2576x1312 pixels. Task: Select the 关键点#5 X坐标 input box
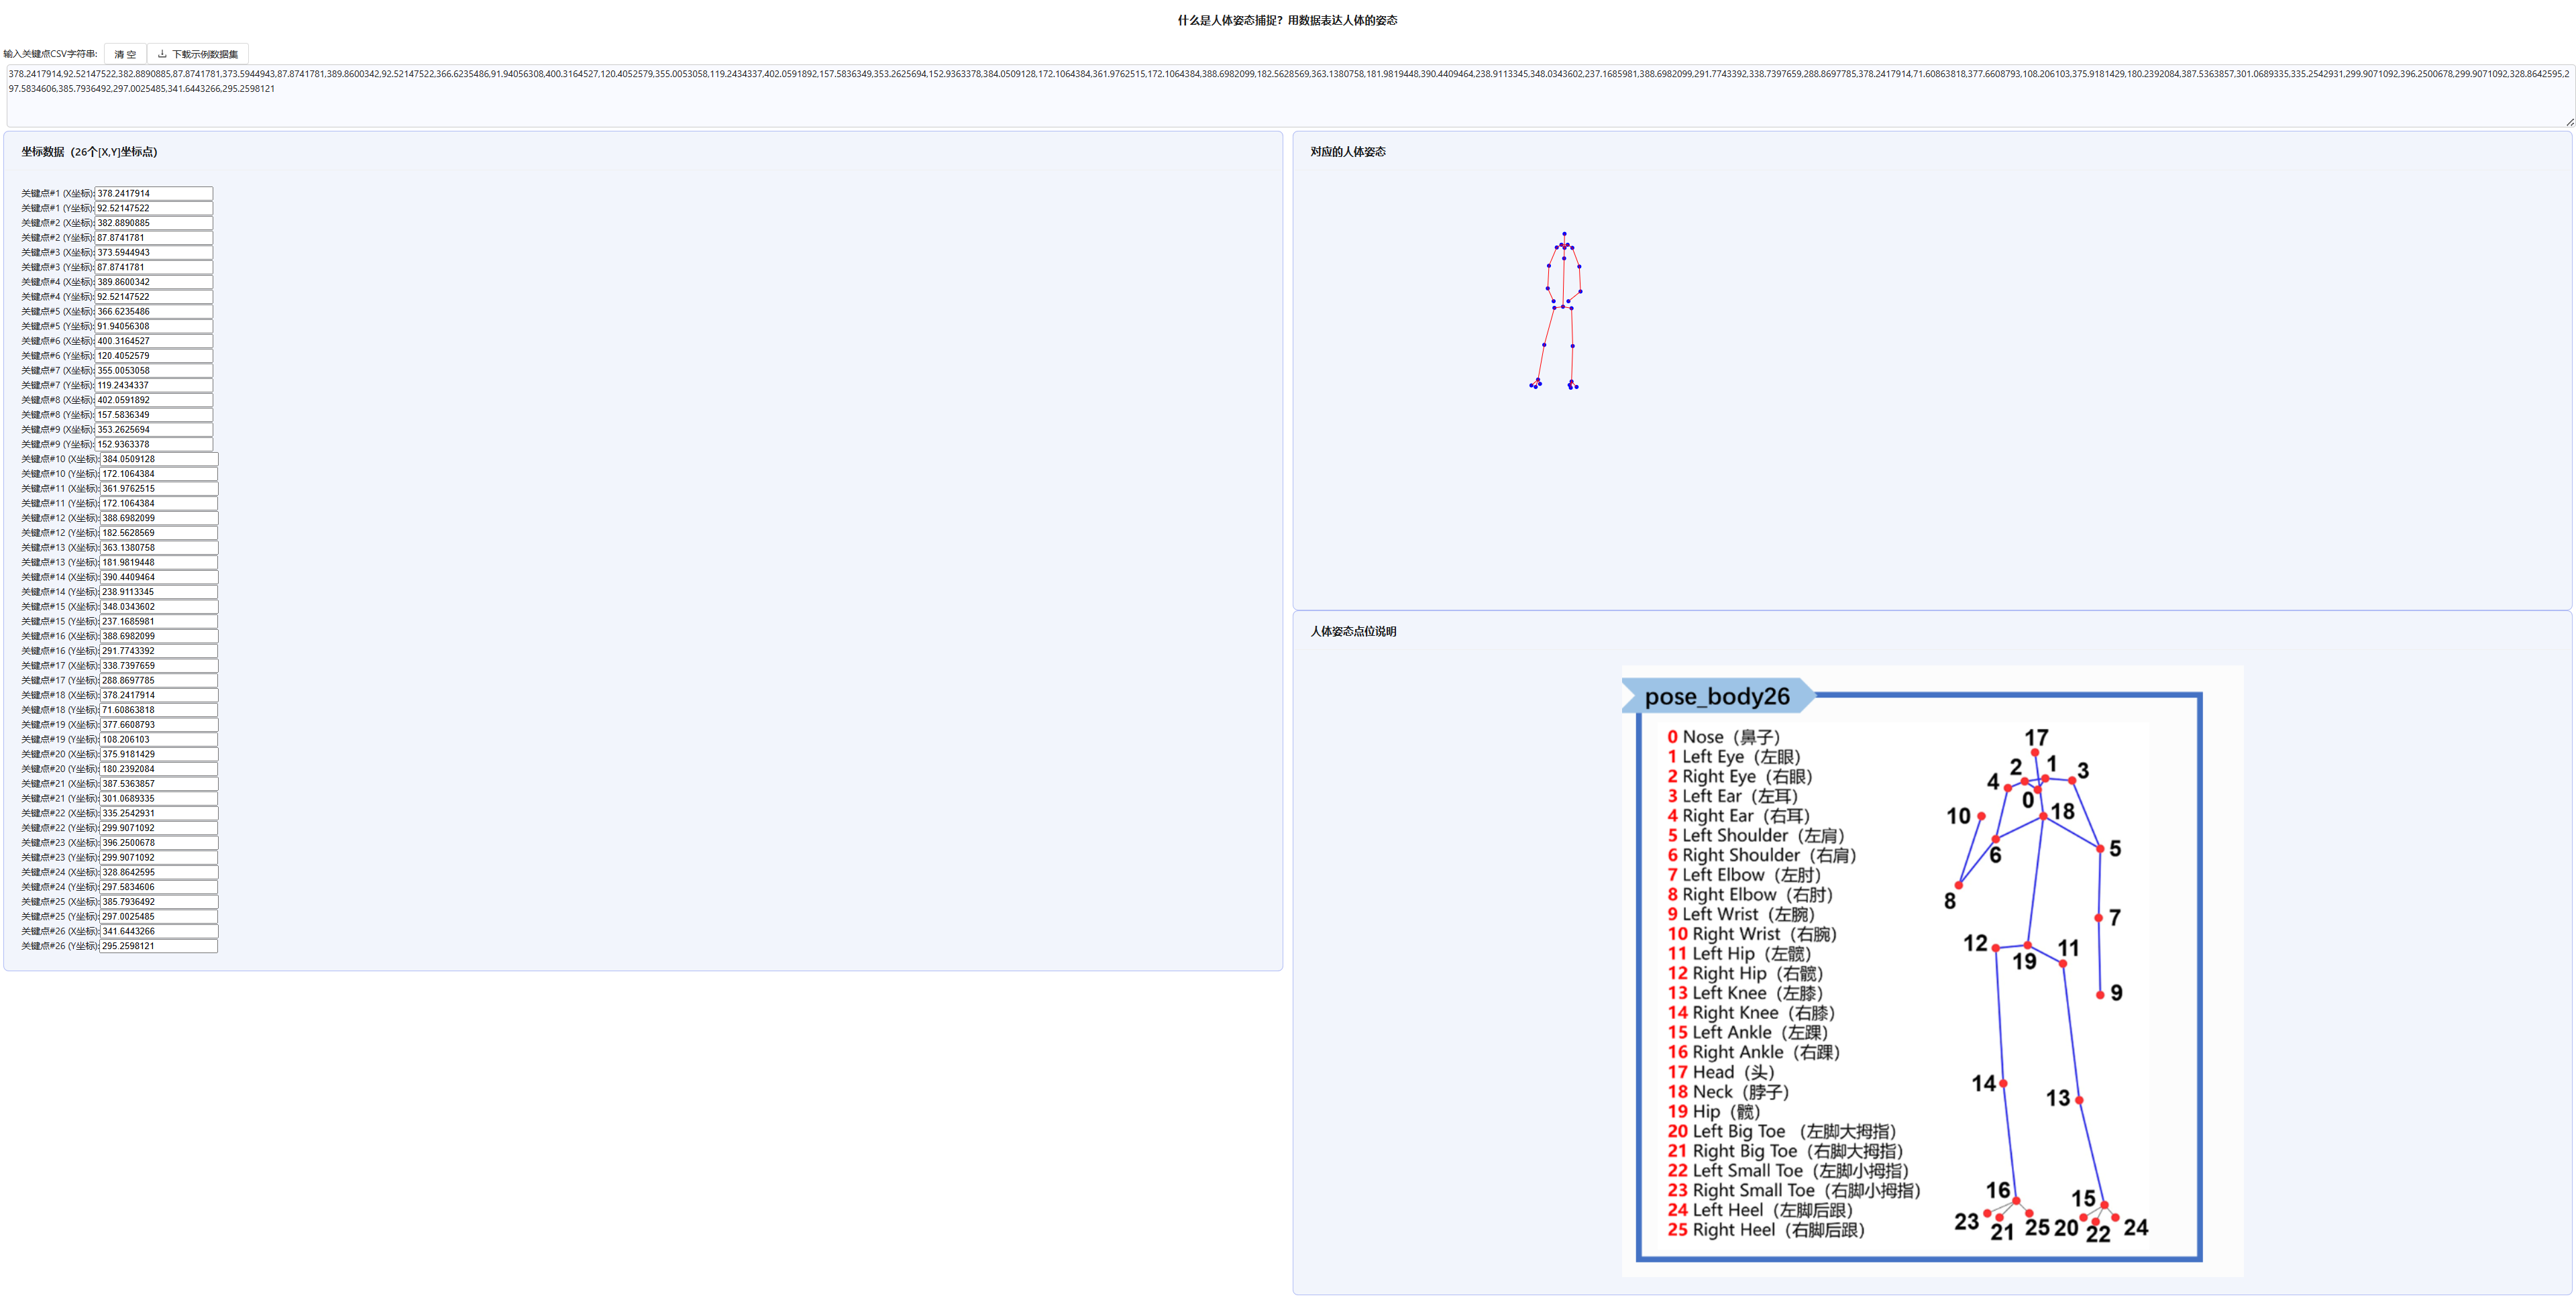click(x=154, y=311)
